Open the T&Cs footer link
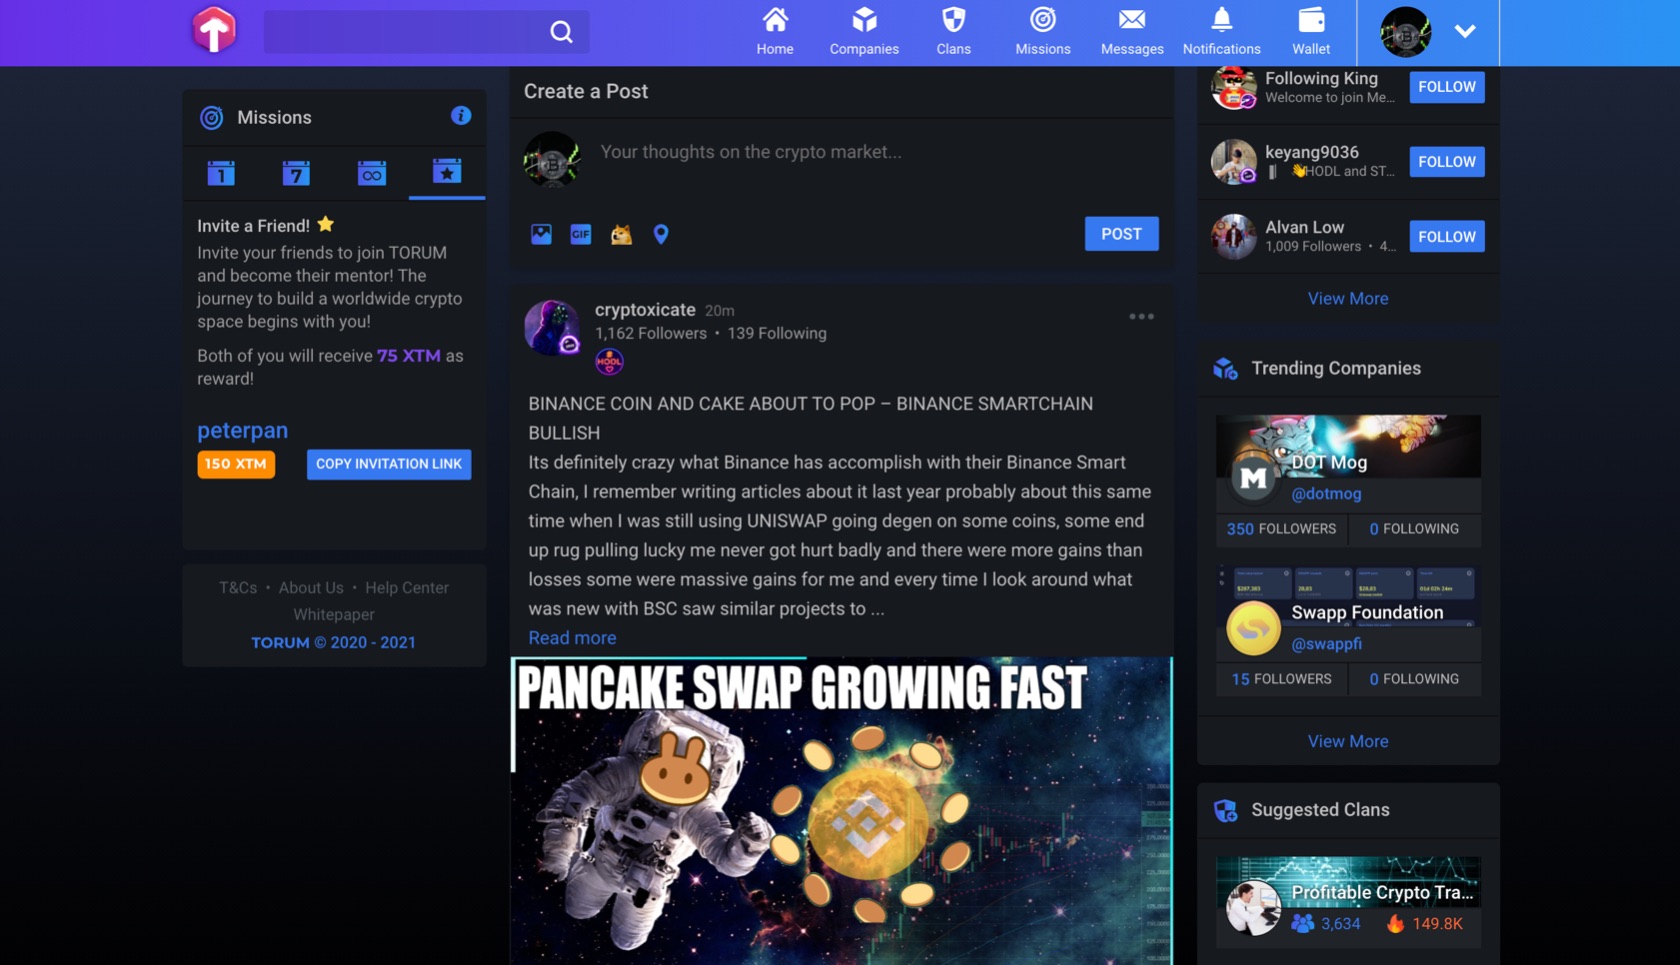 click(x=238, y=588)
